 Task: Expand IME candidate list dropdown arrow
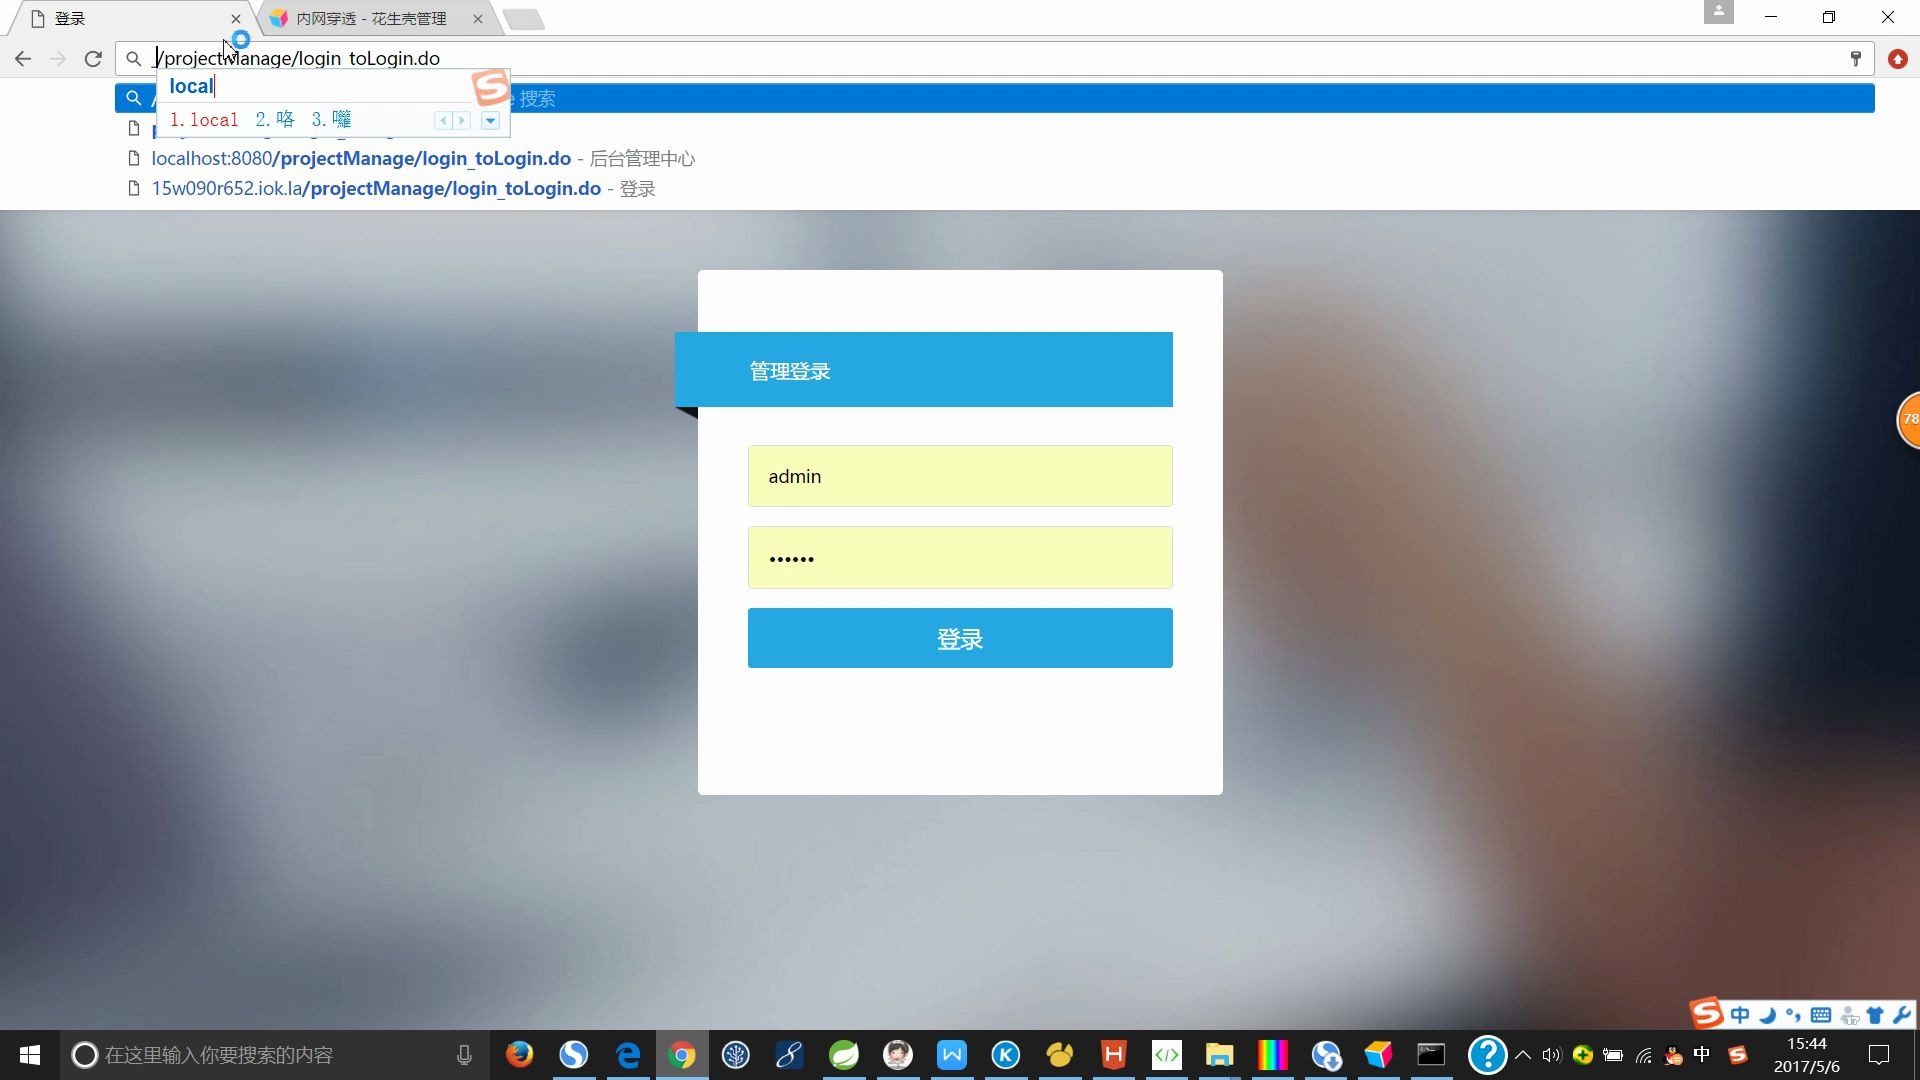click(490, 121)
